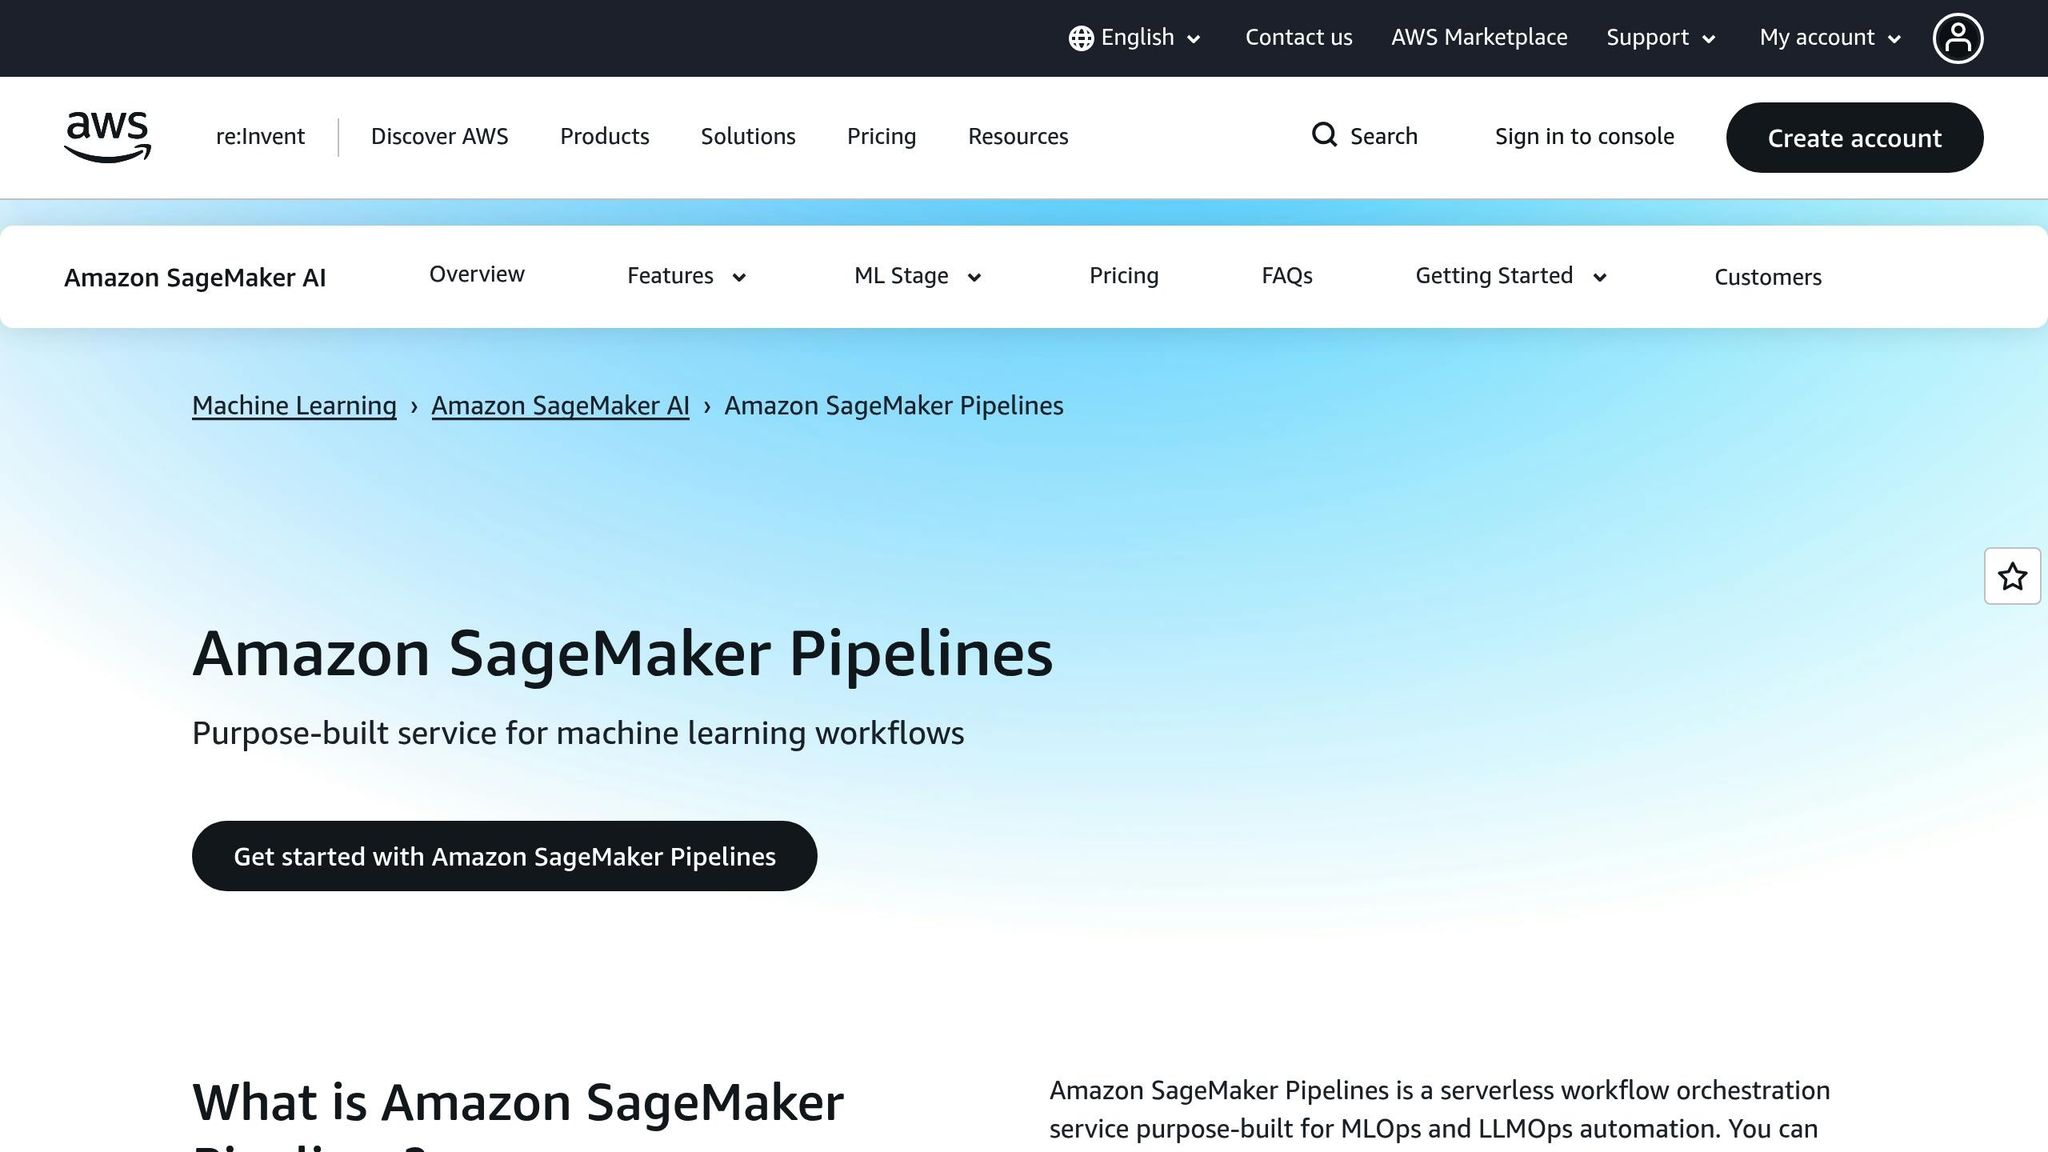The height and width of the screenshot is (1152, 2048).
Task: Open the Support dropdown
Action: (x=1660, y=37)
